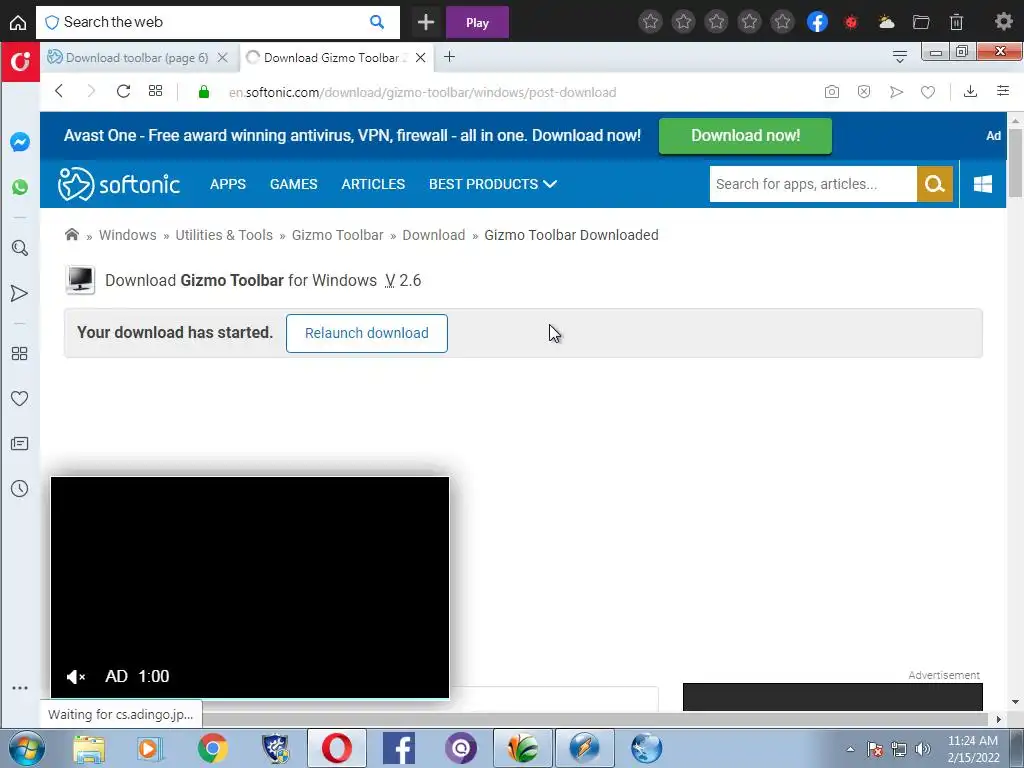Click the red ladybug icon in top bar

pyautogui.click(x=851, y=22)
